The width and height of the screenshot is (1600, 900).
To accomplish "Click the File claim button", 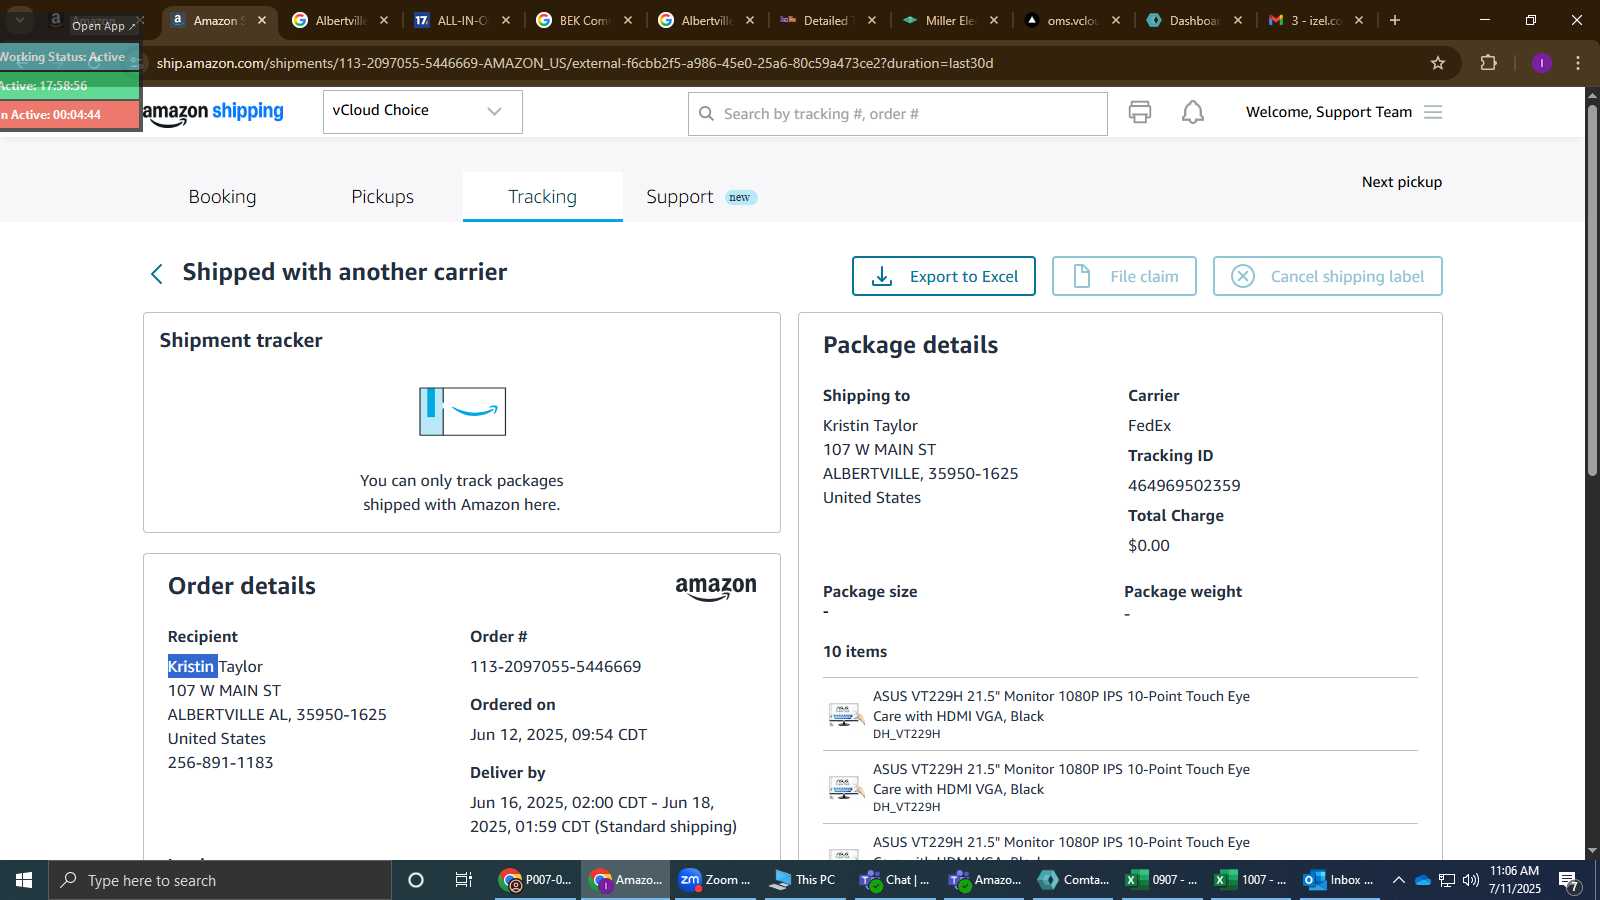I will [x=1124, y=276].
